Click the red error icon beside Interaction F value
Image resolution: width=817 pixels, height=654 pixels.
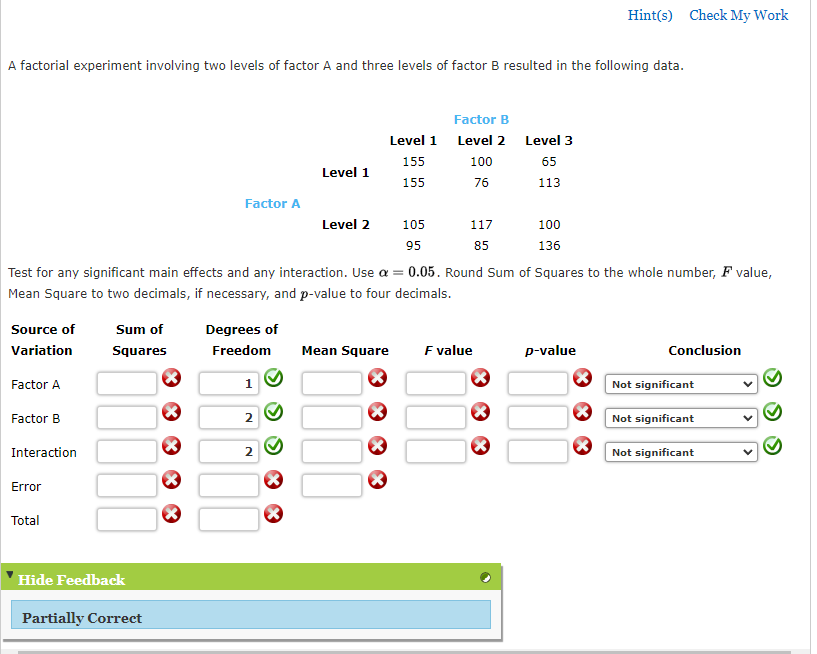[x=480, y=447]
